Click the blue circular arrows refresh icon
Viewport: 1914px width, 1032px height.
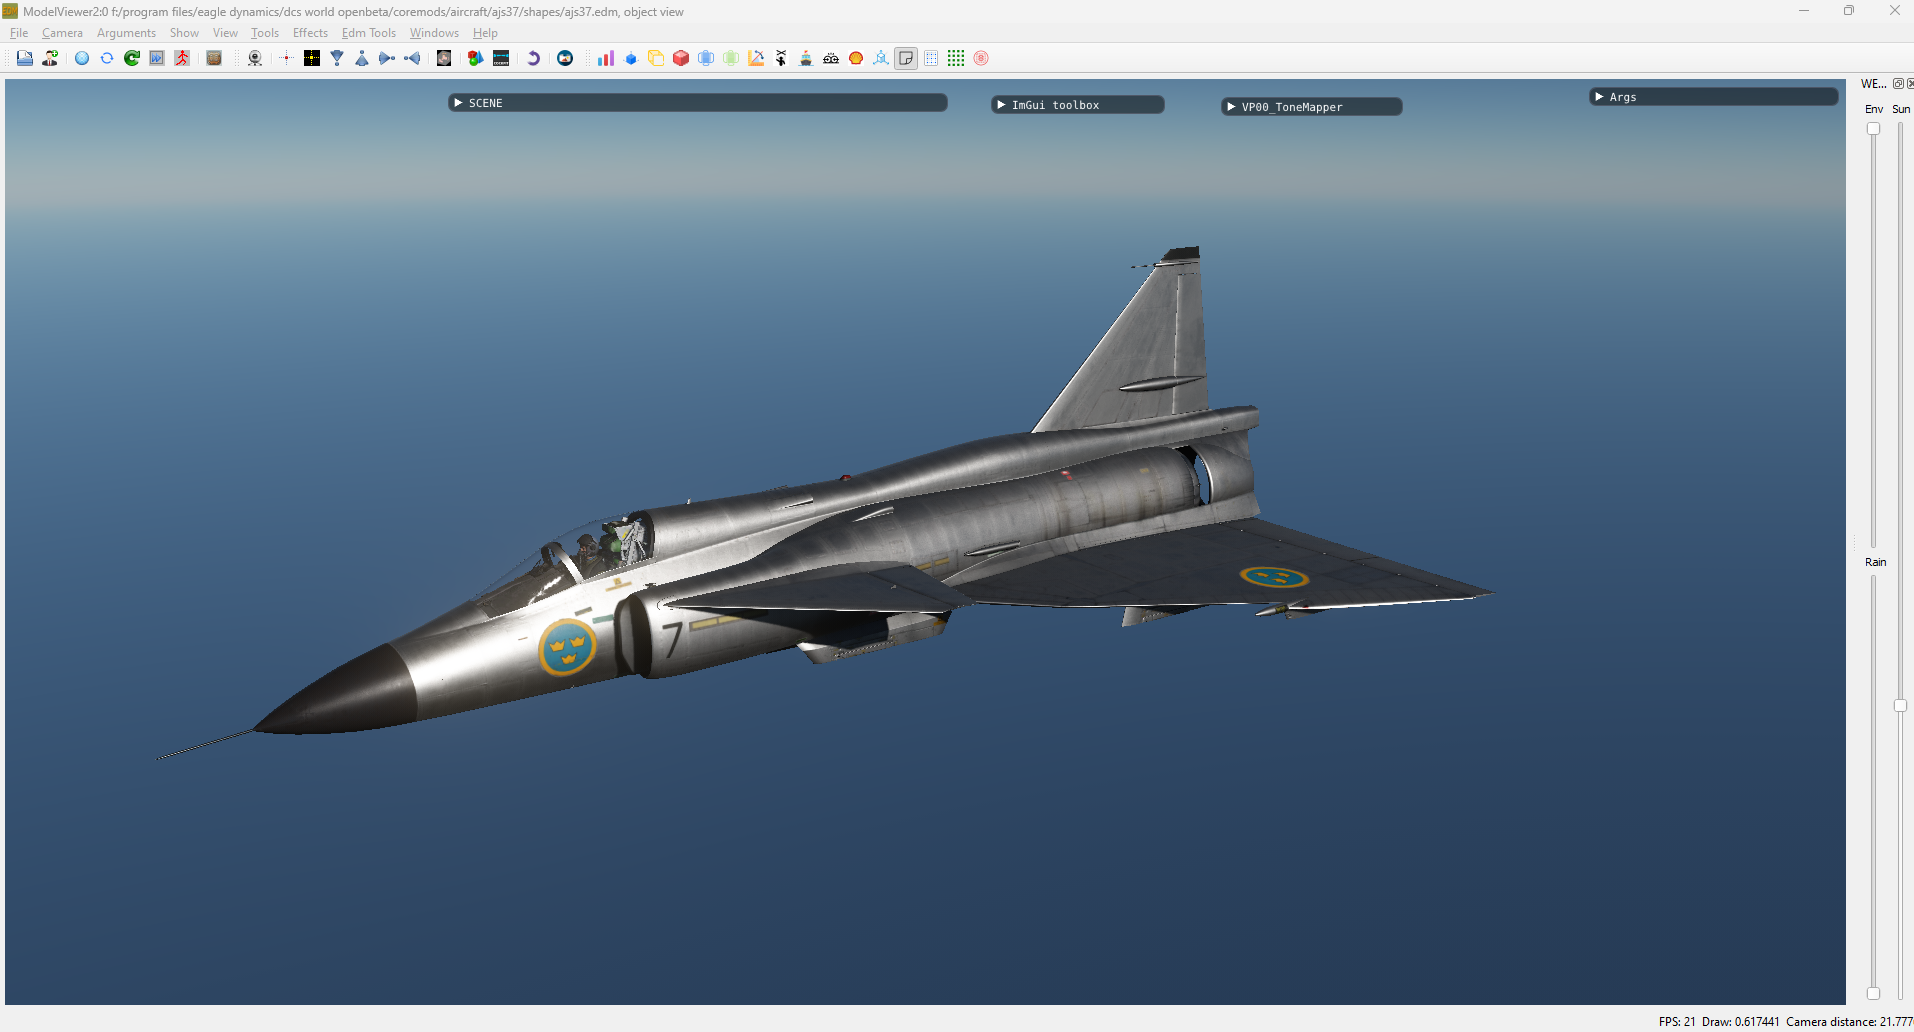[107, 58]
